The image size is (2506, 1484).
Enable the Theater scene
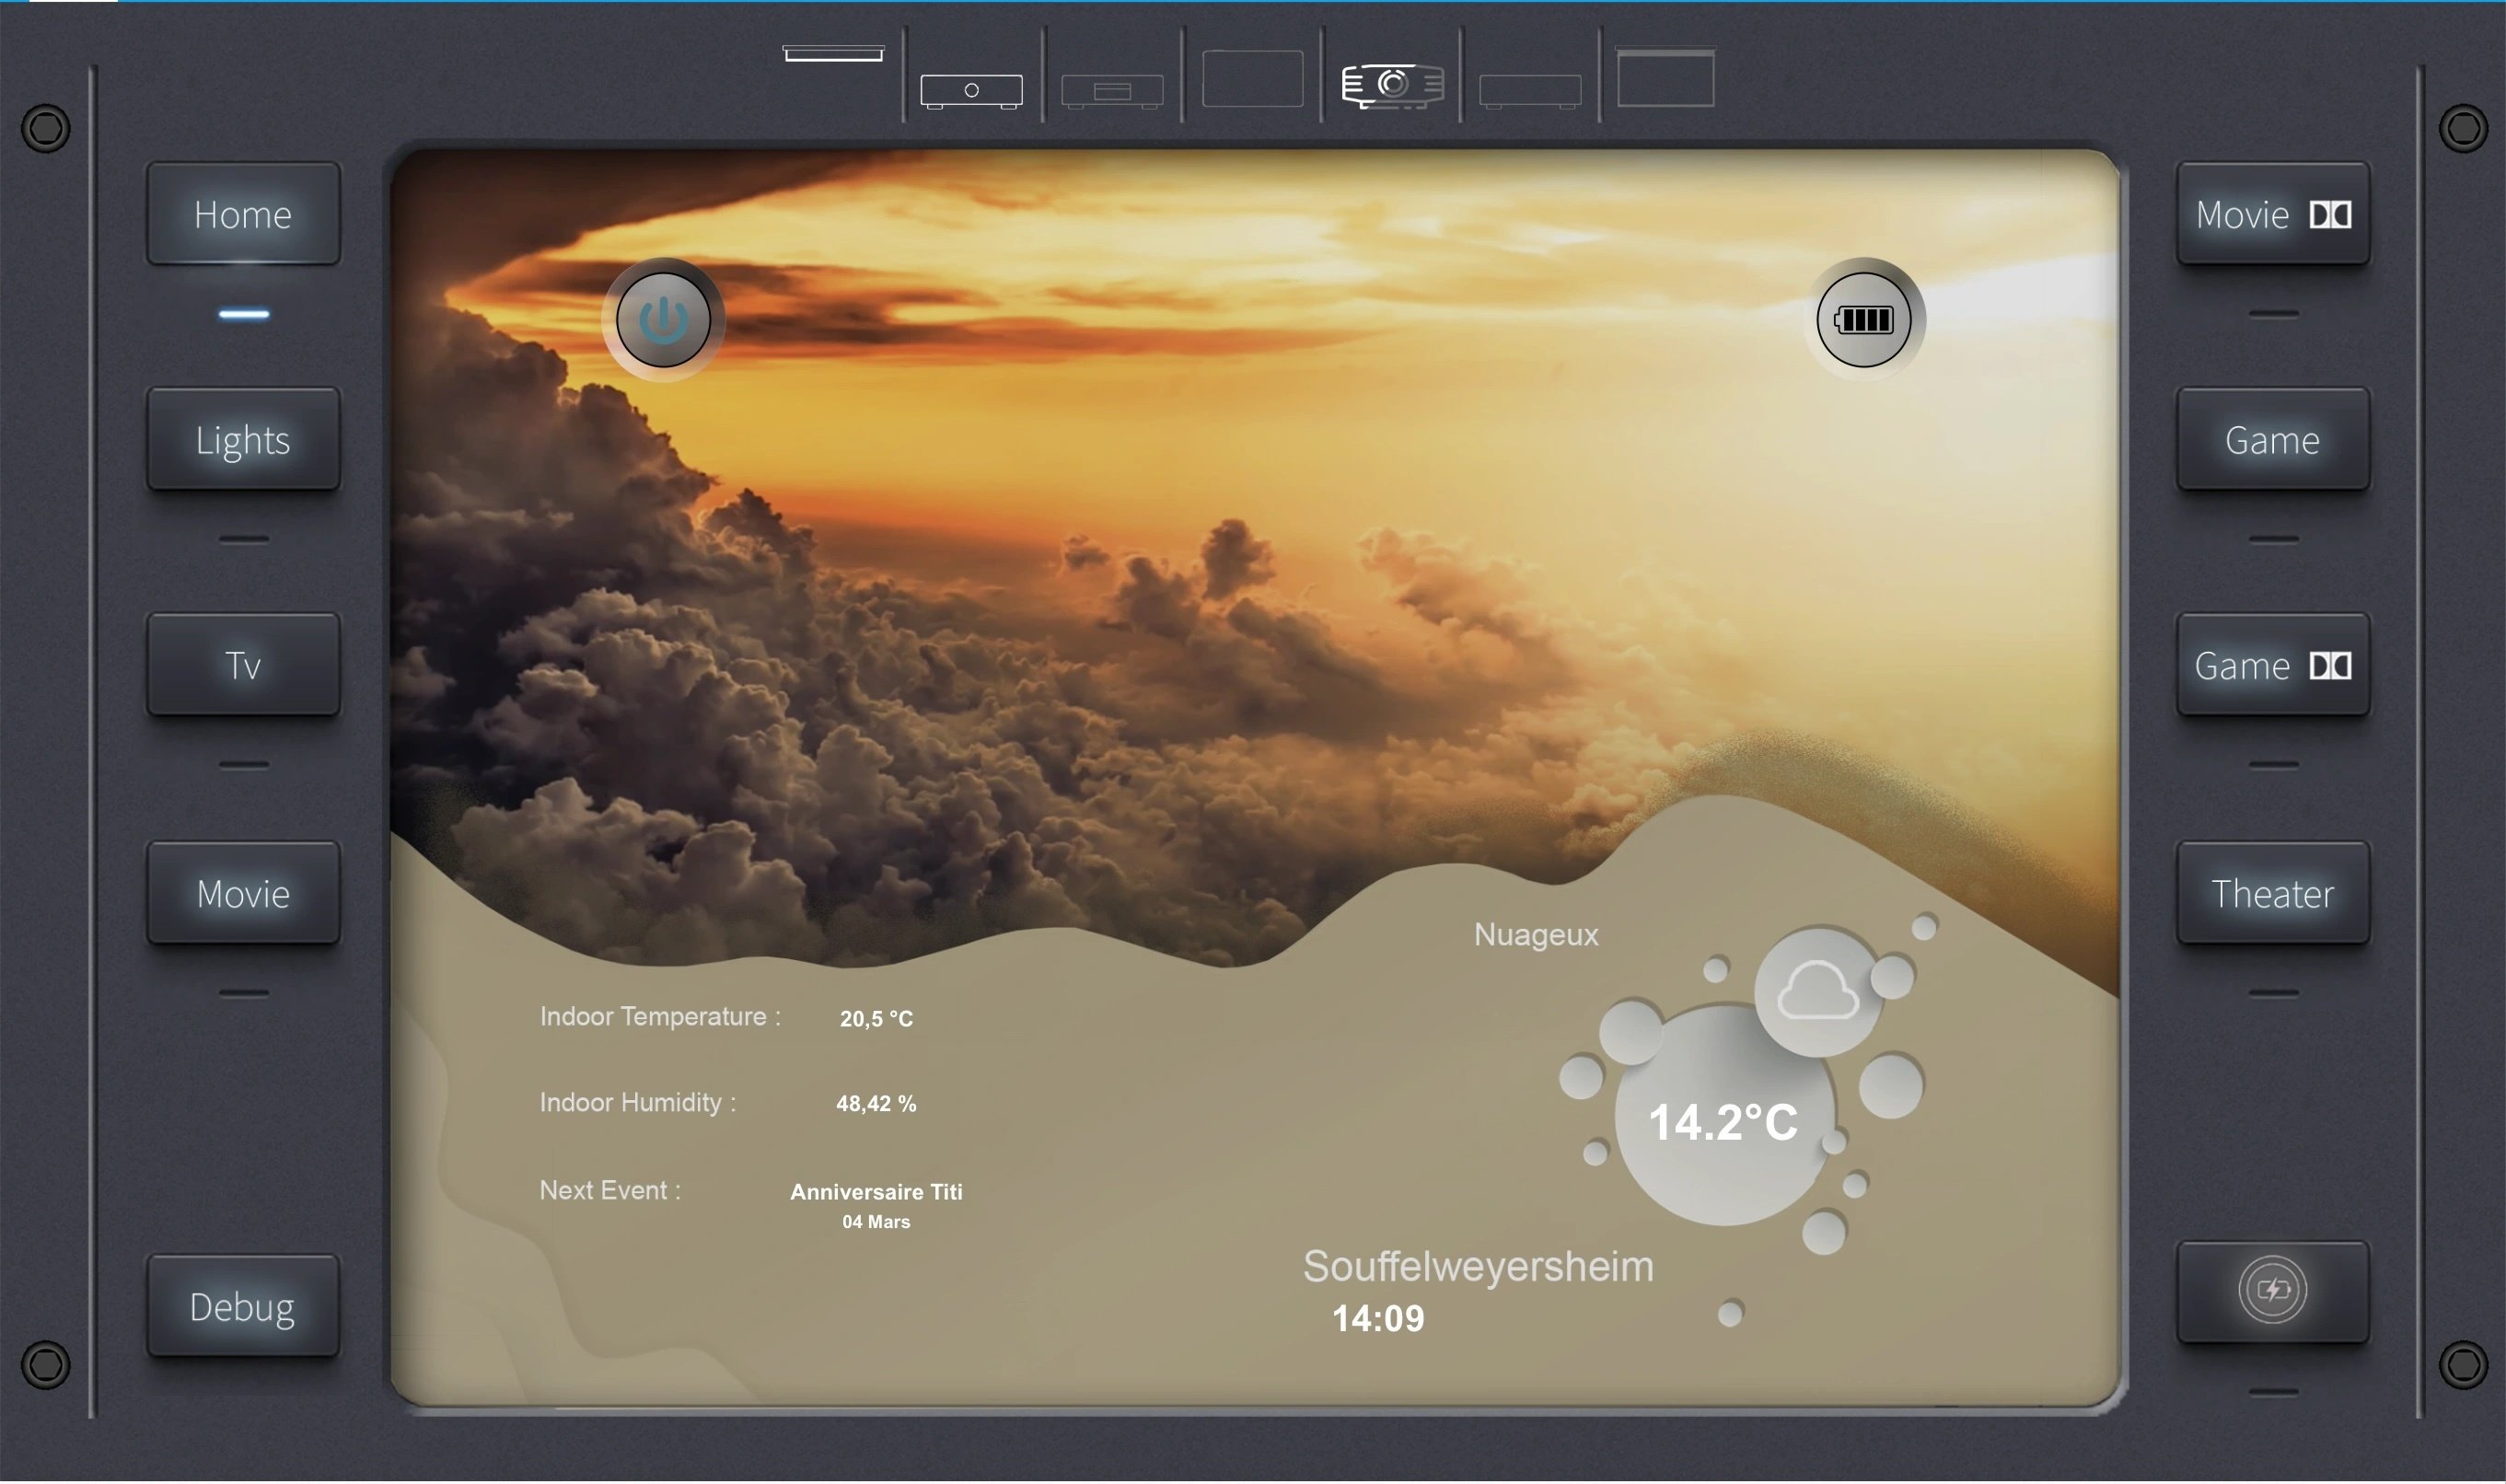(x=2272, y=893)
